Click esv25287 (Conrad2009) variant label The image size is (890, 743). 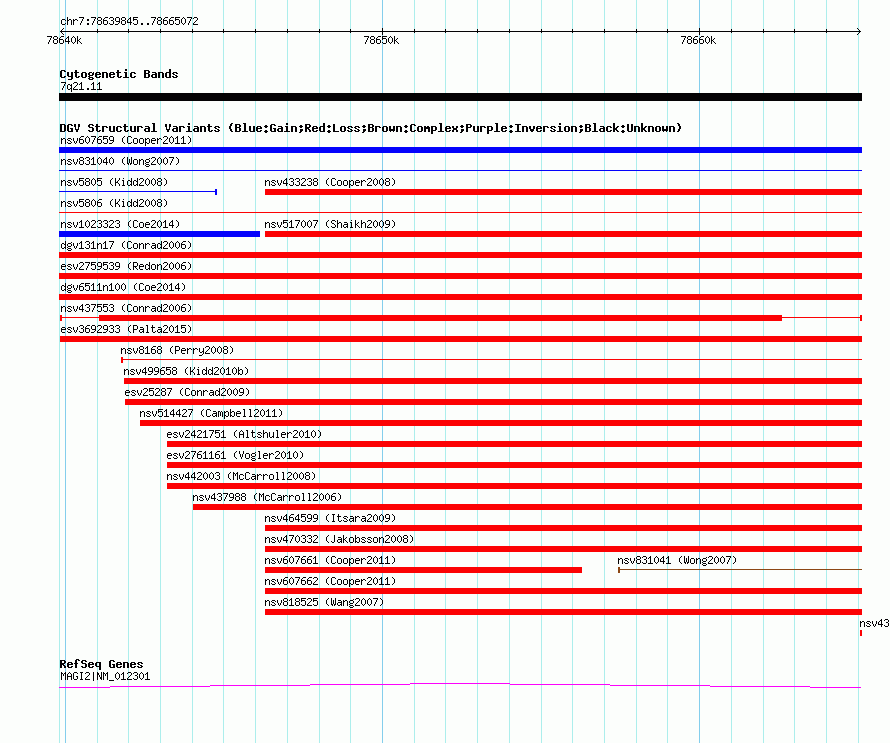187,392
